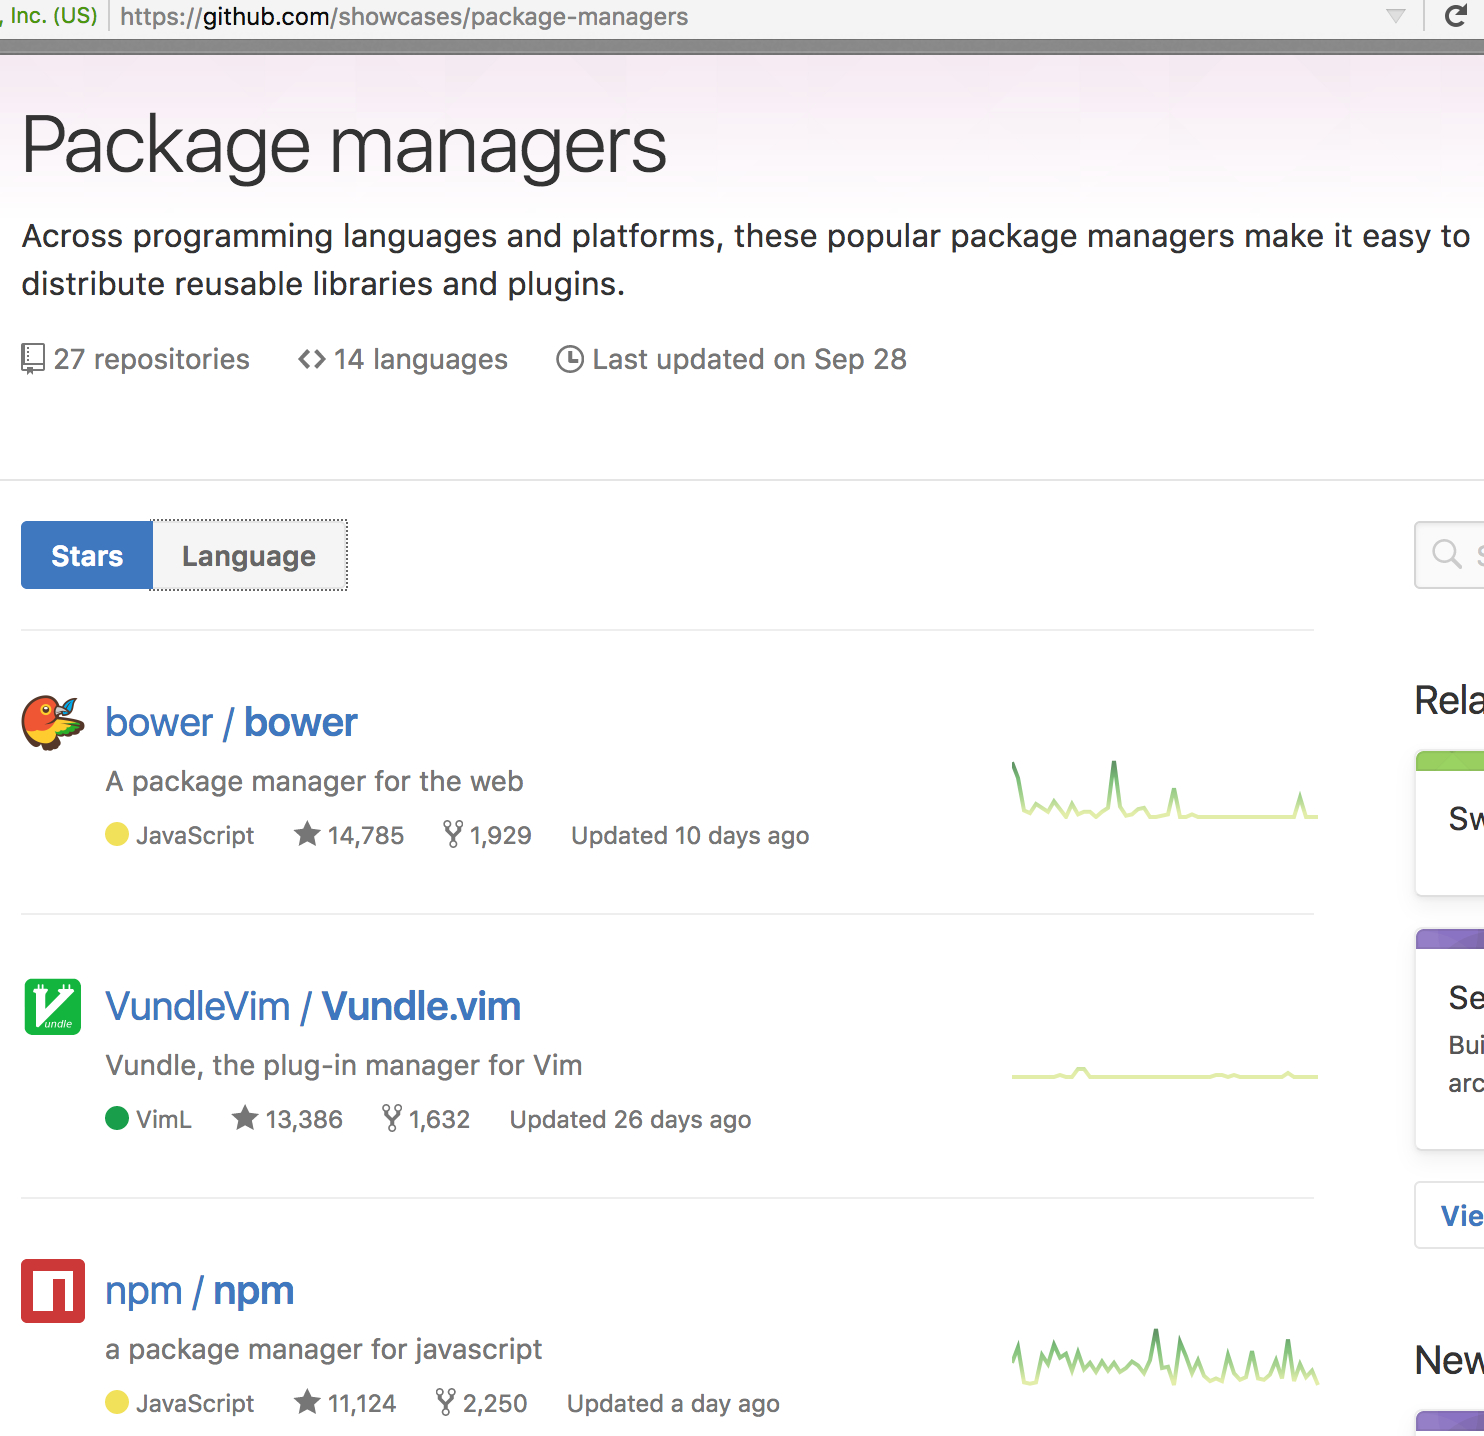Click the clock last-updated icon
Image resolution: width=1484 pixels, height=1436 pixels.
[570, 359]
